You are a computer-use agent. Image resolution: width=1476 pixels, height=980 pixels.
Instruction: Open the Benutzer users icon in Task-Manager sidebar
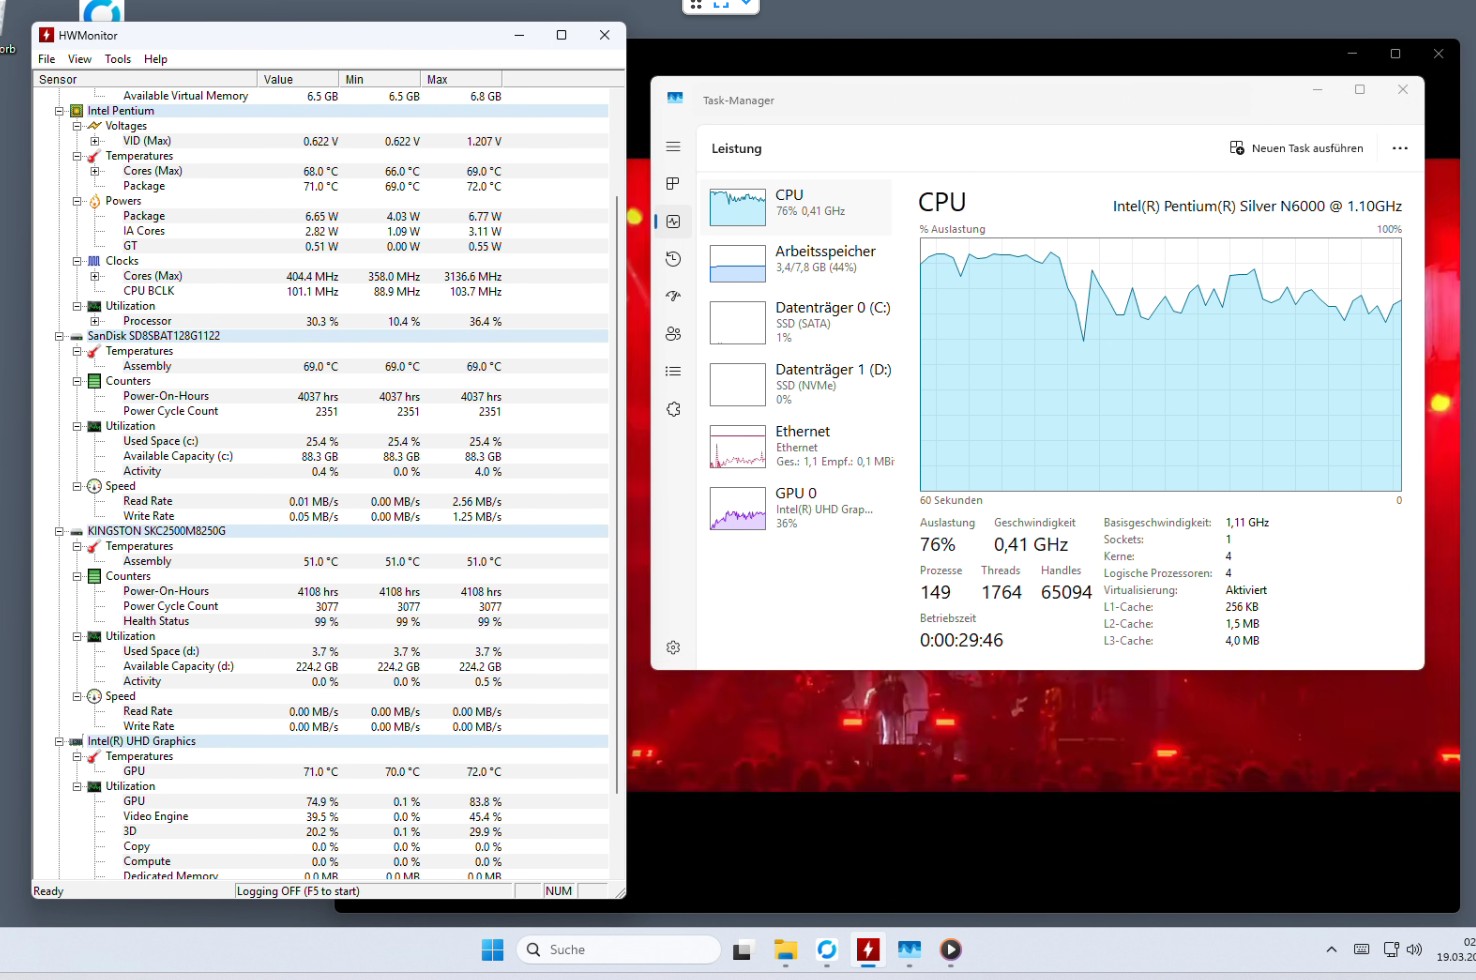(x=673, y=334)
